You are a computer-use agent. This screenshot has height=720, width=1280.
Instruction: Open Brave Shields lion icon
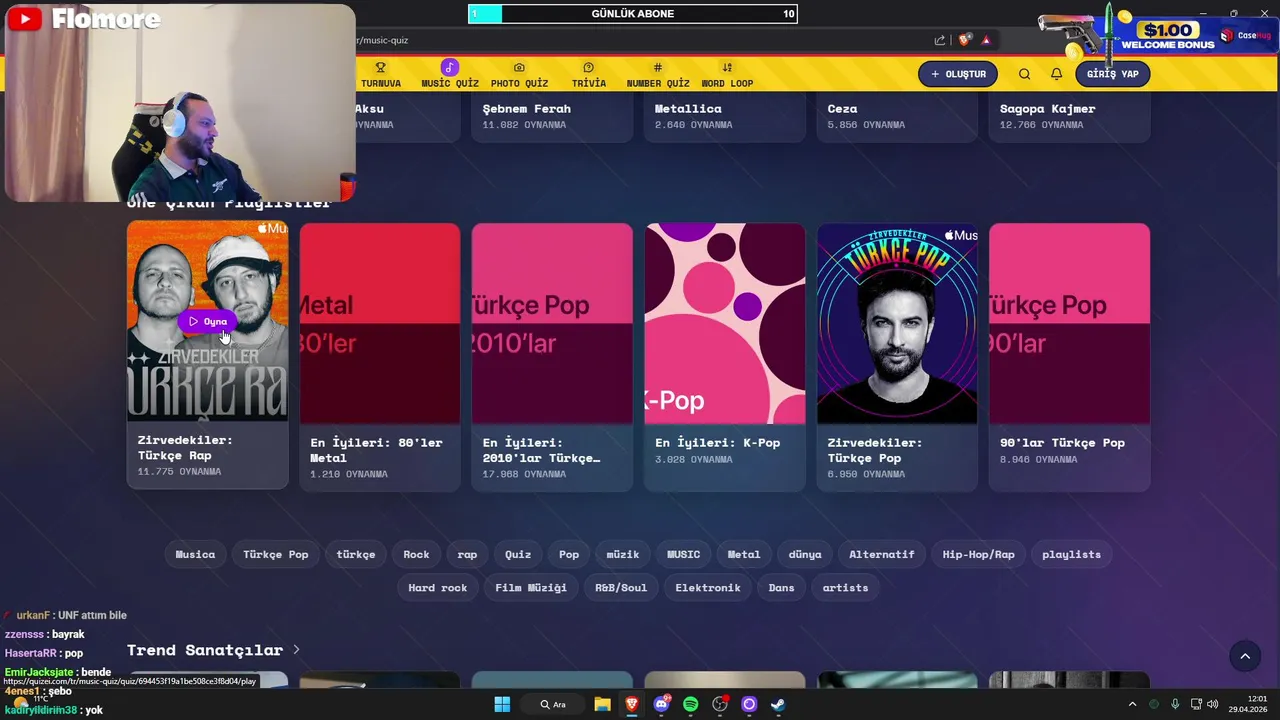[964, 40]
